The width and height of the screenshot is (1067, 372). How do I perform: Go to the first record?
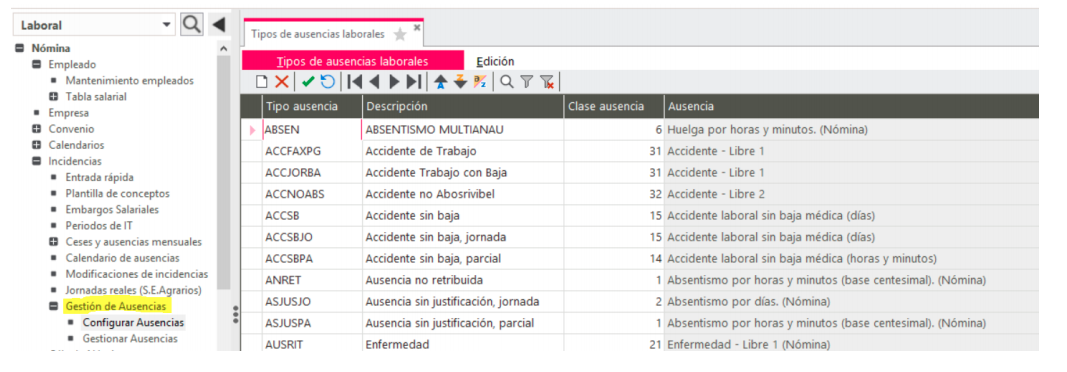click(354, 82)
